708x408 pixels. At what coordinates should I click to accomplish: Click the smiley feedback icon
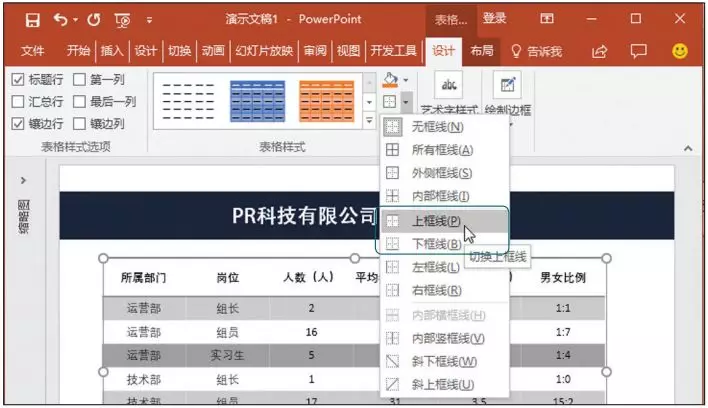click(x=680, y=51)
